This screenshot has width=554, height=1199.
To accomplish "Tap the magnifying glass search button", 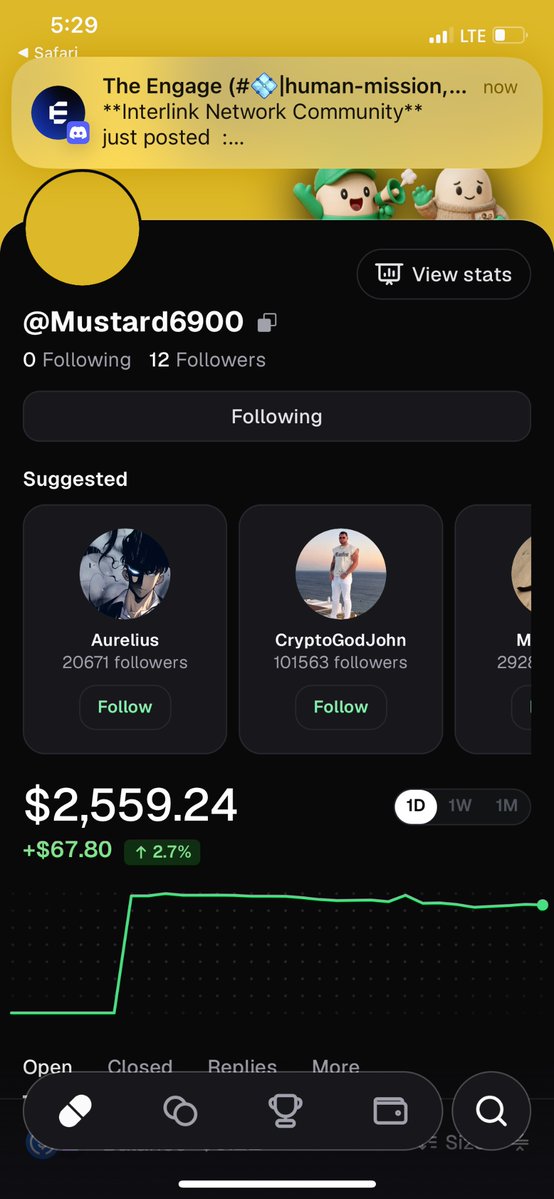I will 491,1110.
